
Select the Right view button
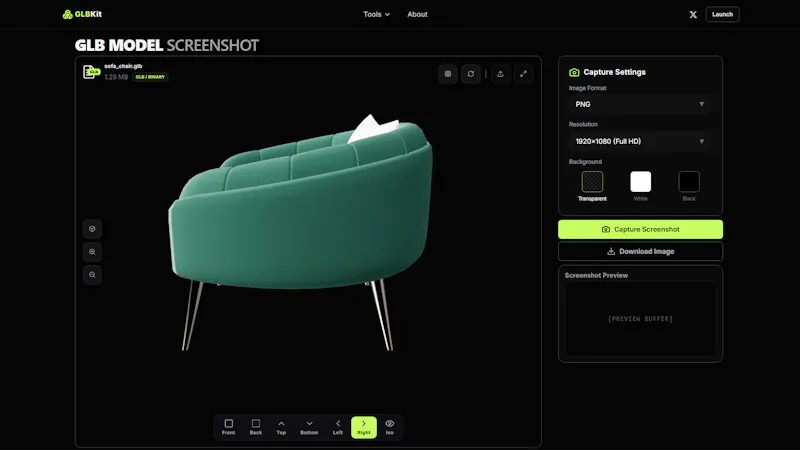364,427
